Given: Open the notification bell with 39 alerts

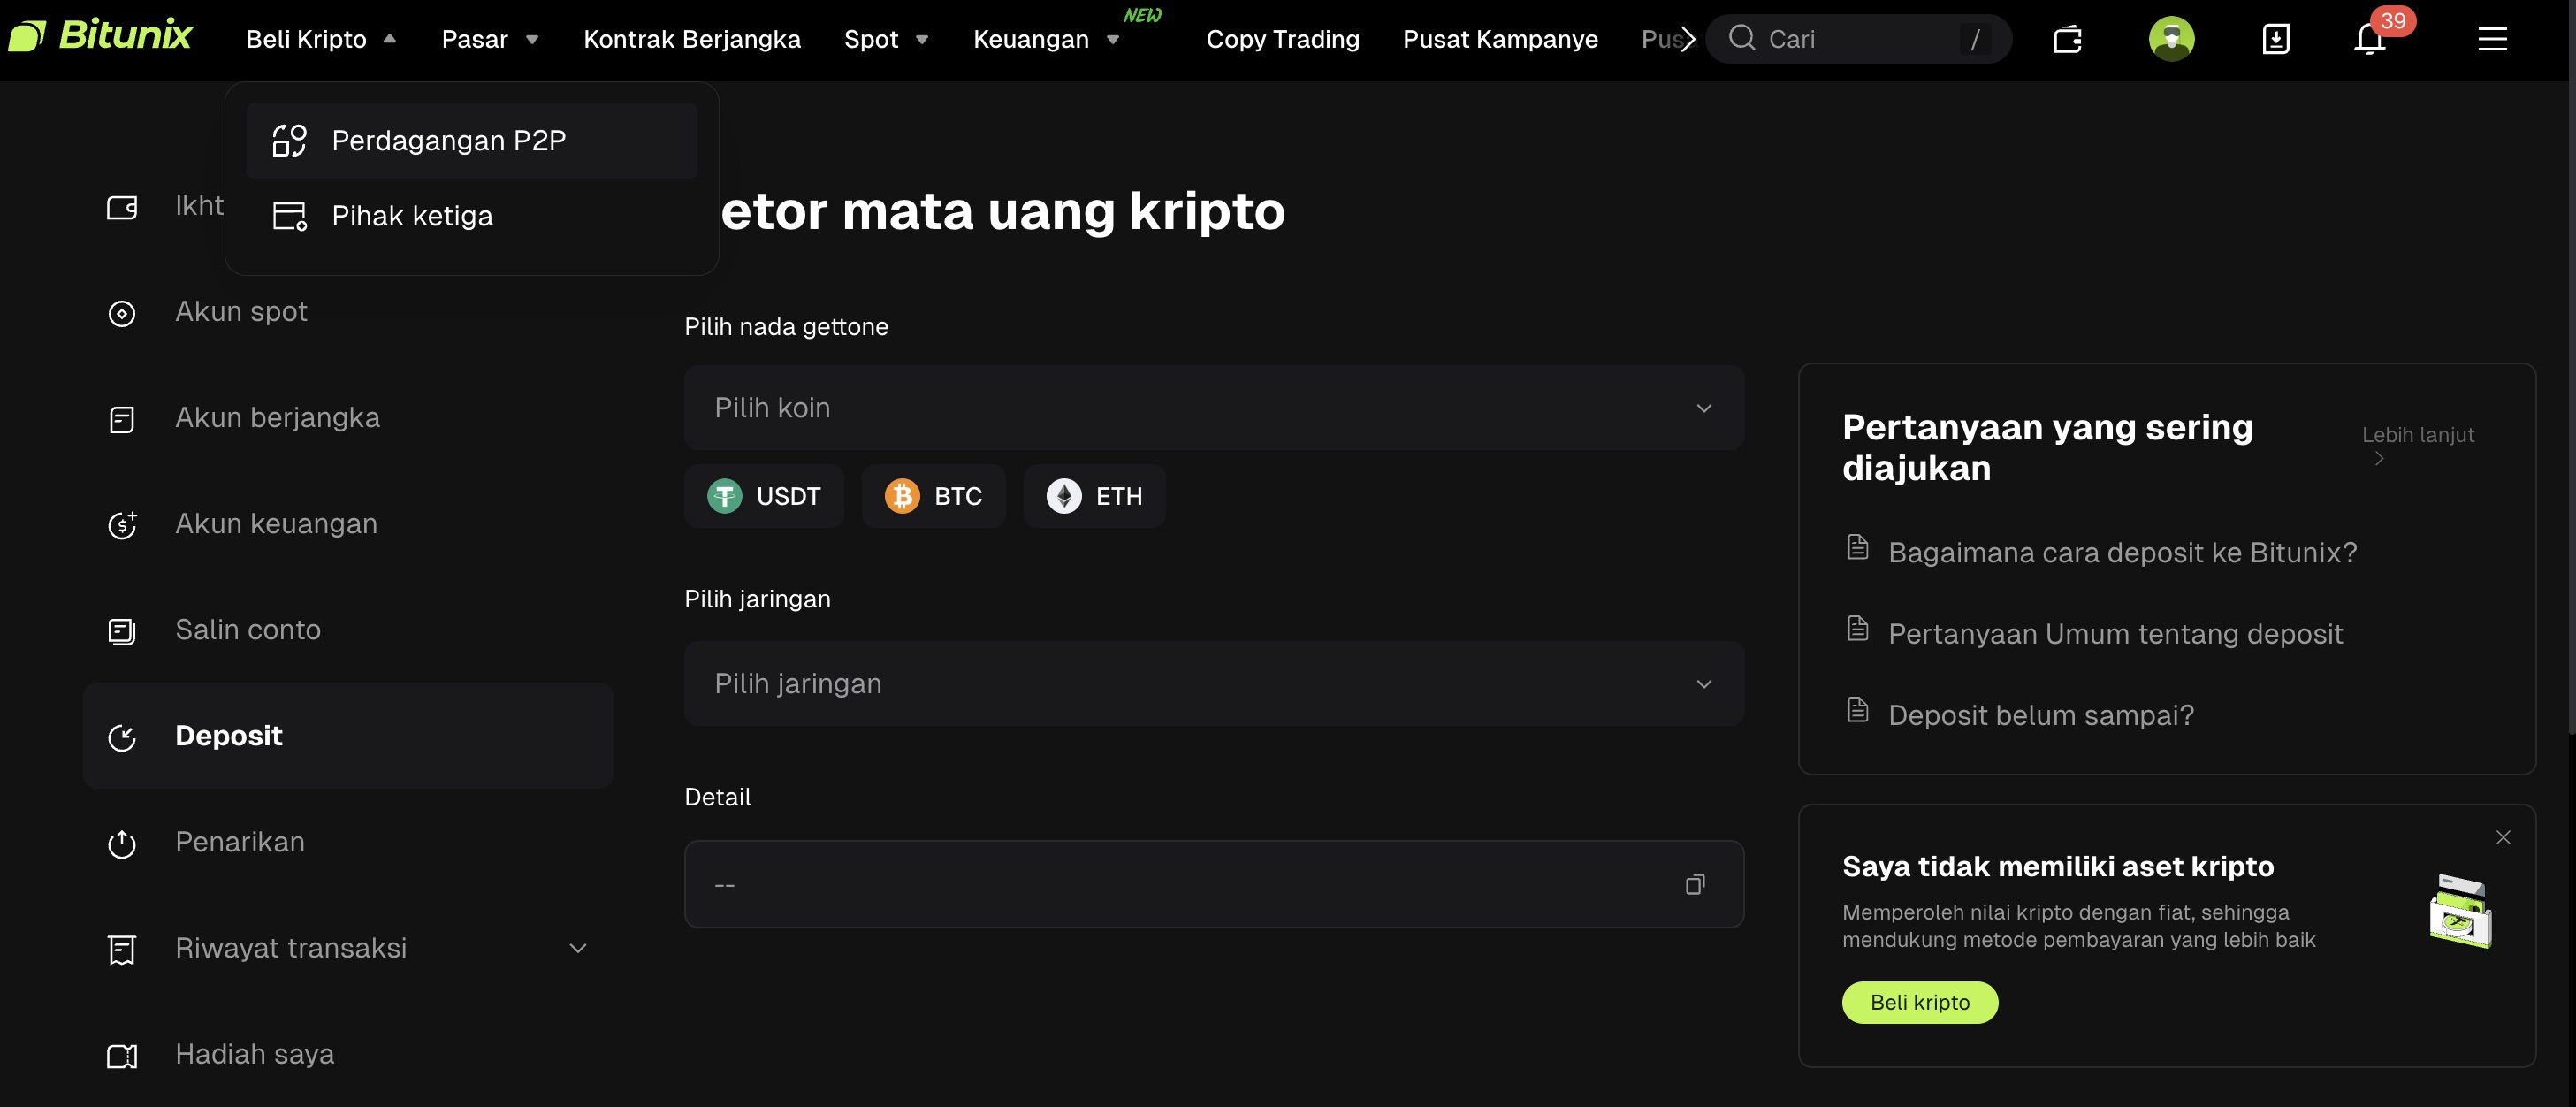Looking at the screenshot, I should tap(2369, 39).
